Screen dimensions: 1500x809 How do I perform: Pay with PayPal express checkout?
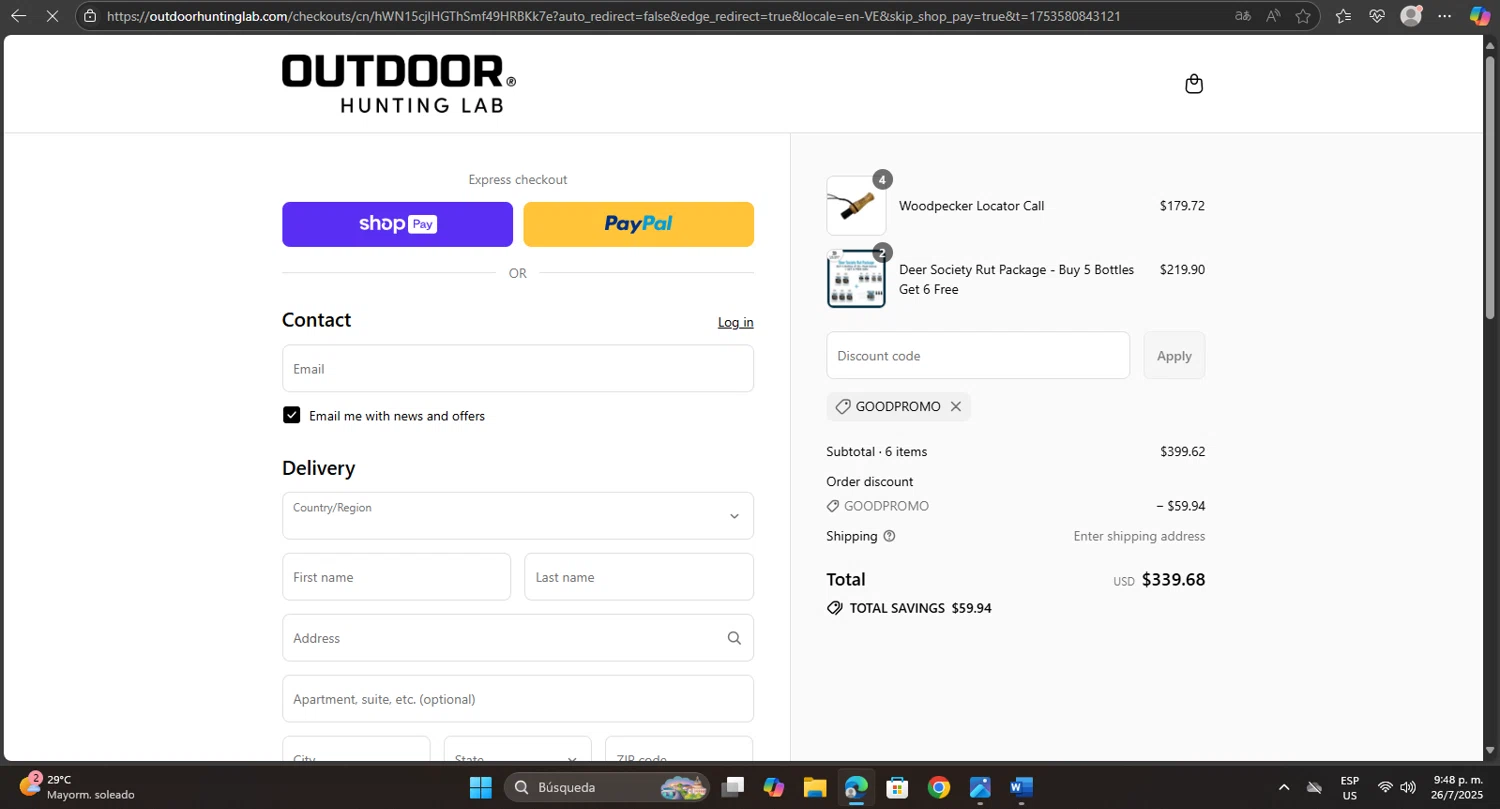pyautogui.click(x=638, y=224)
